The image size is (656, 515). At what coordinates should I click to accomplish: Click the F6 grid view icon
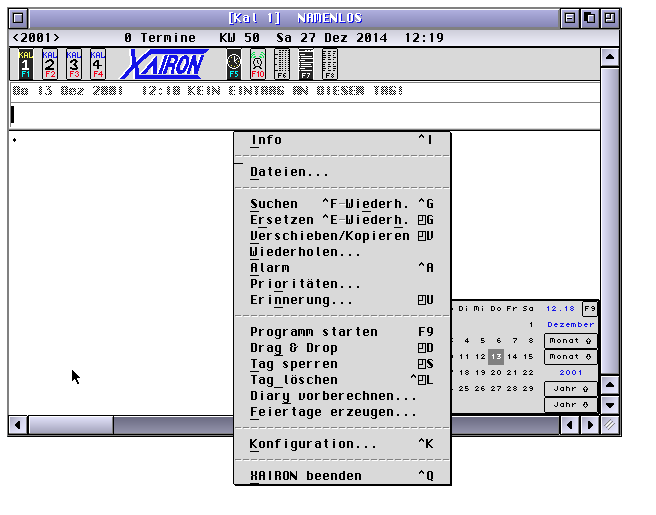tap(282, 64)
